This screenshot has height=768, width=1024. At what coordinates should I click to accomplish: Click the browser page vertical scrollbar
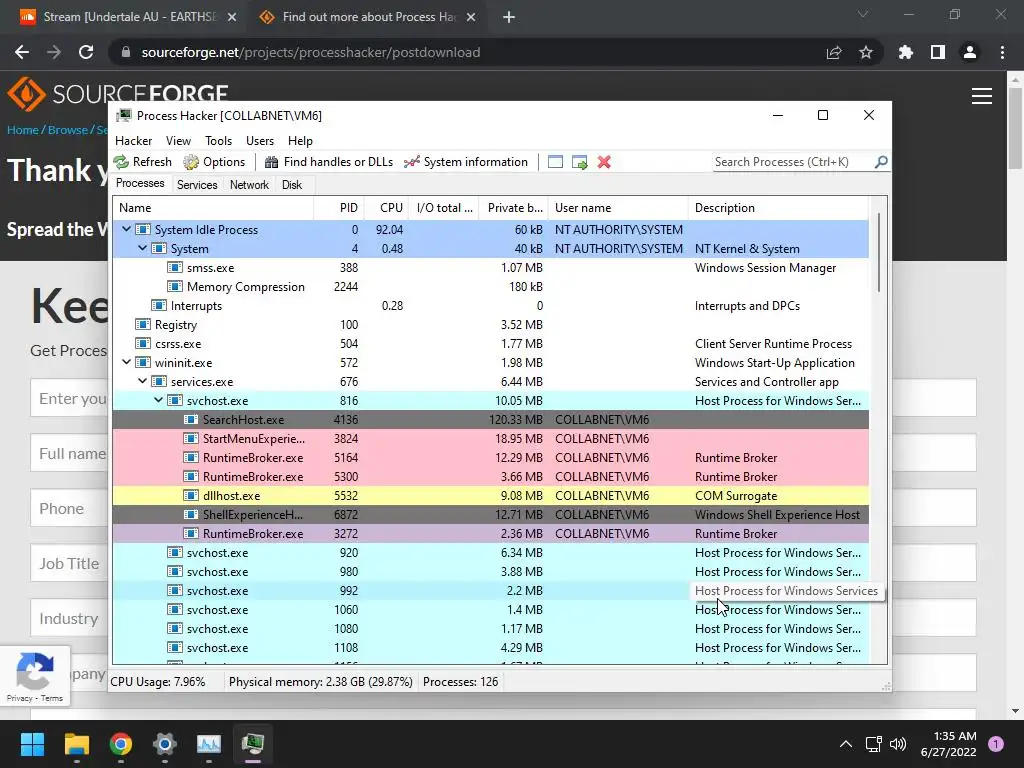coord(1015,127)
